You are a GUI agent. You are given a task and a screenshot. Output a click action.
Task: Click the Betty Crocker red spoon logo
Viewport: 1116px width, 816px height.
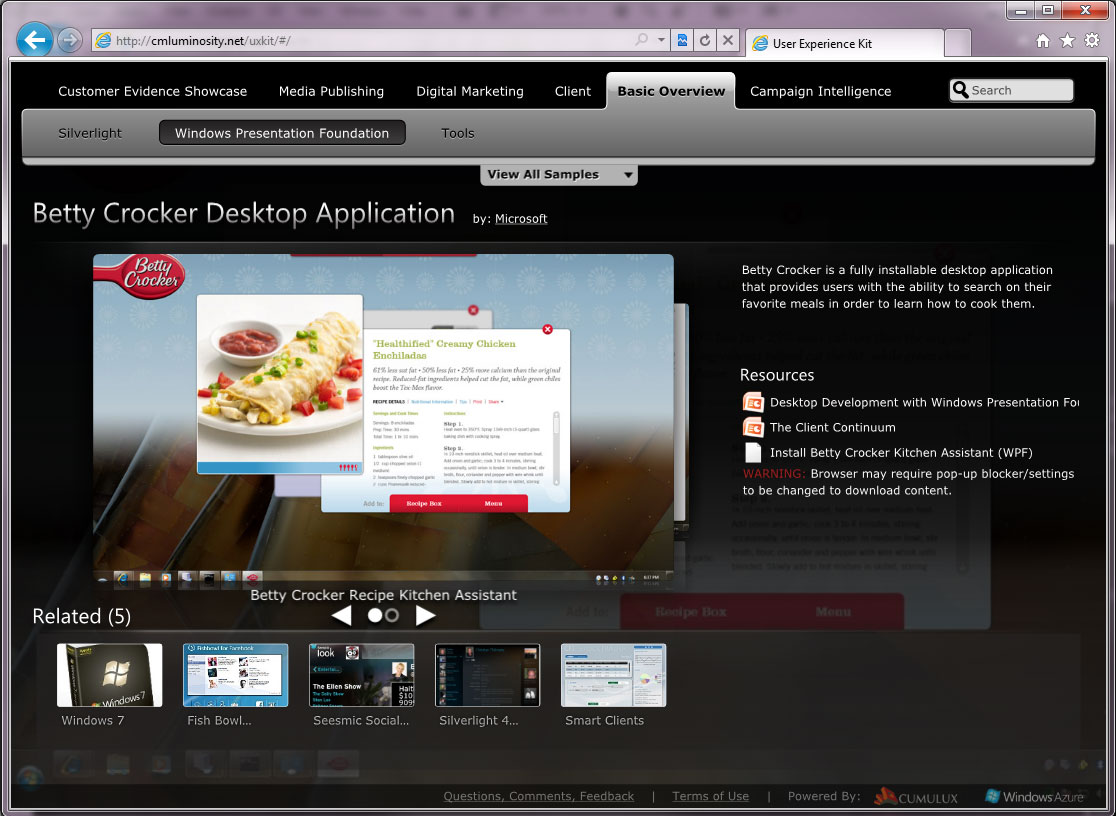coord(140,276)
